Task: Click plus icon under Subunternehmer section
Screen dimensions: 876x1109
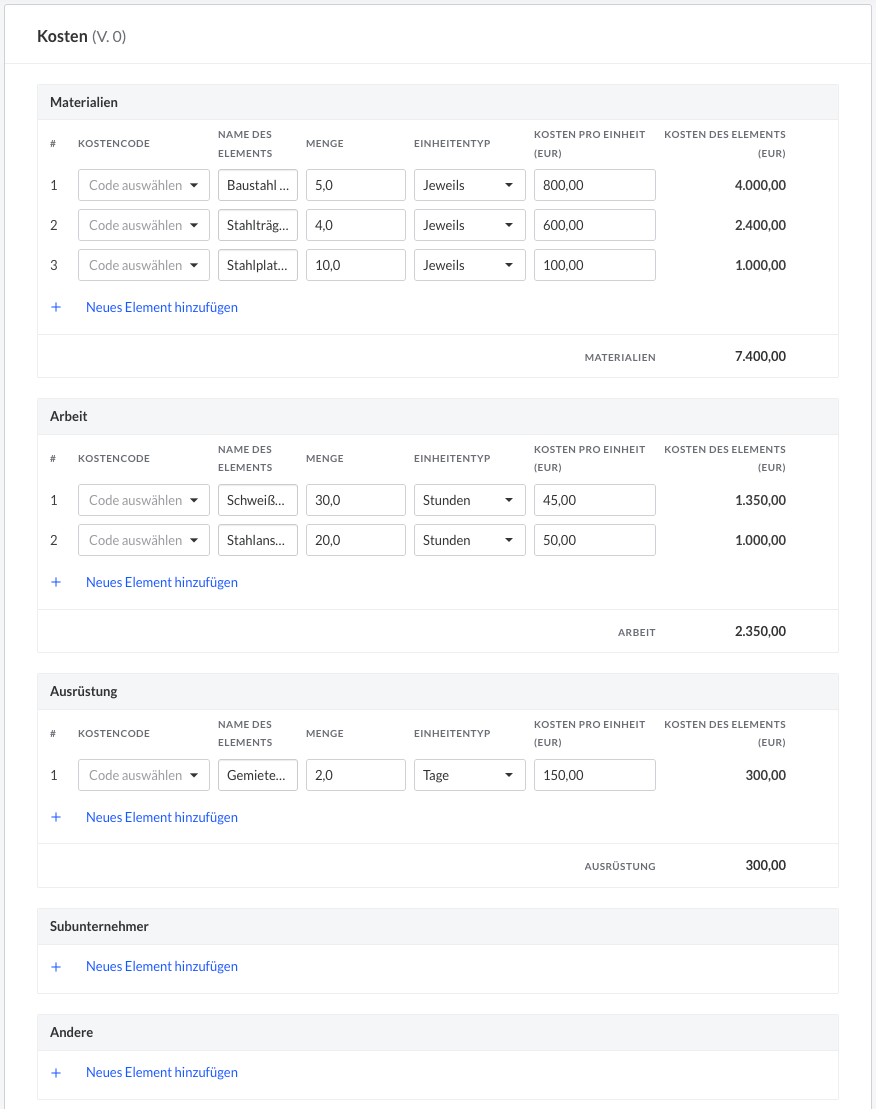Action: [x=56, y=966]
